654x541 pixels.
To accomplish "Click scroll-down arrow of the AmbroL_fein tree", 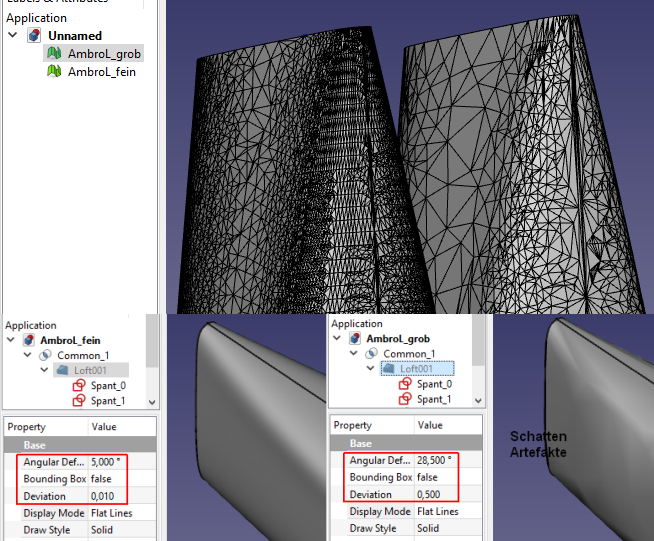I will pyautogui.click(x=152, y=402).
